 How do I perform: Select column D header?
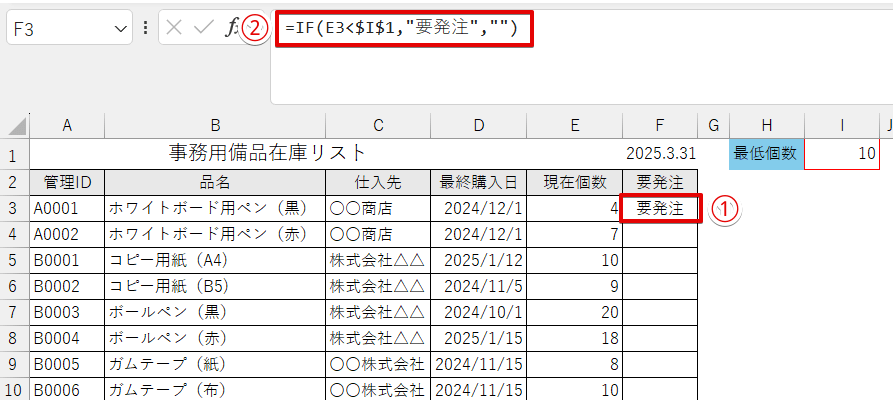(478, 125)
